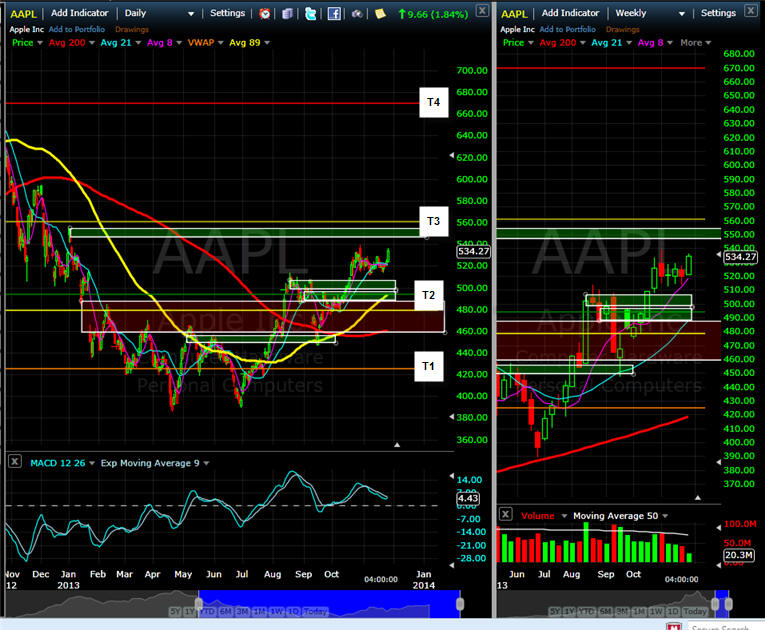Screen dimensions: 765x630
Task: Select the 1Y range on daily chart
Action: [190, 611]
